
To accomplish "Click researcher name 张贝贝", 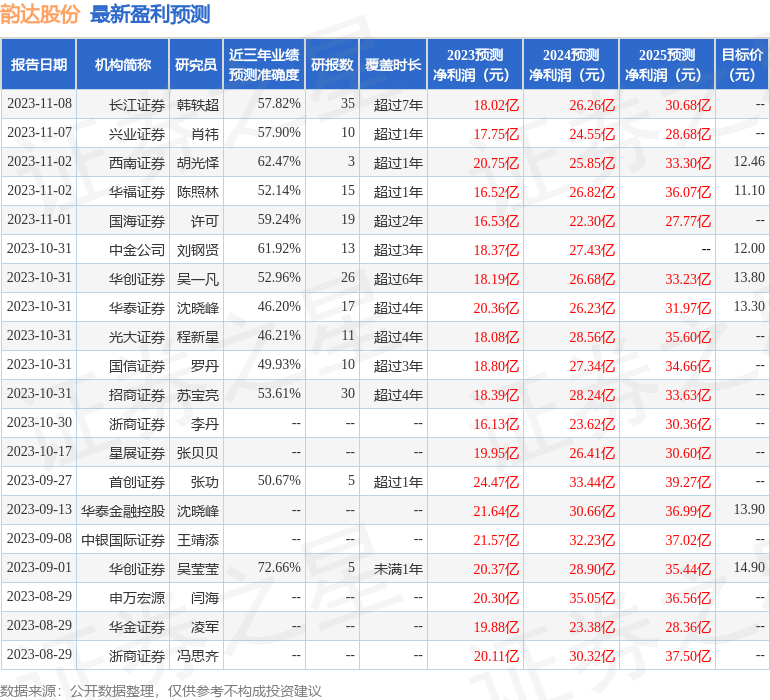I will pos(197,452).
